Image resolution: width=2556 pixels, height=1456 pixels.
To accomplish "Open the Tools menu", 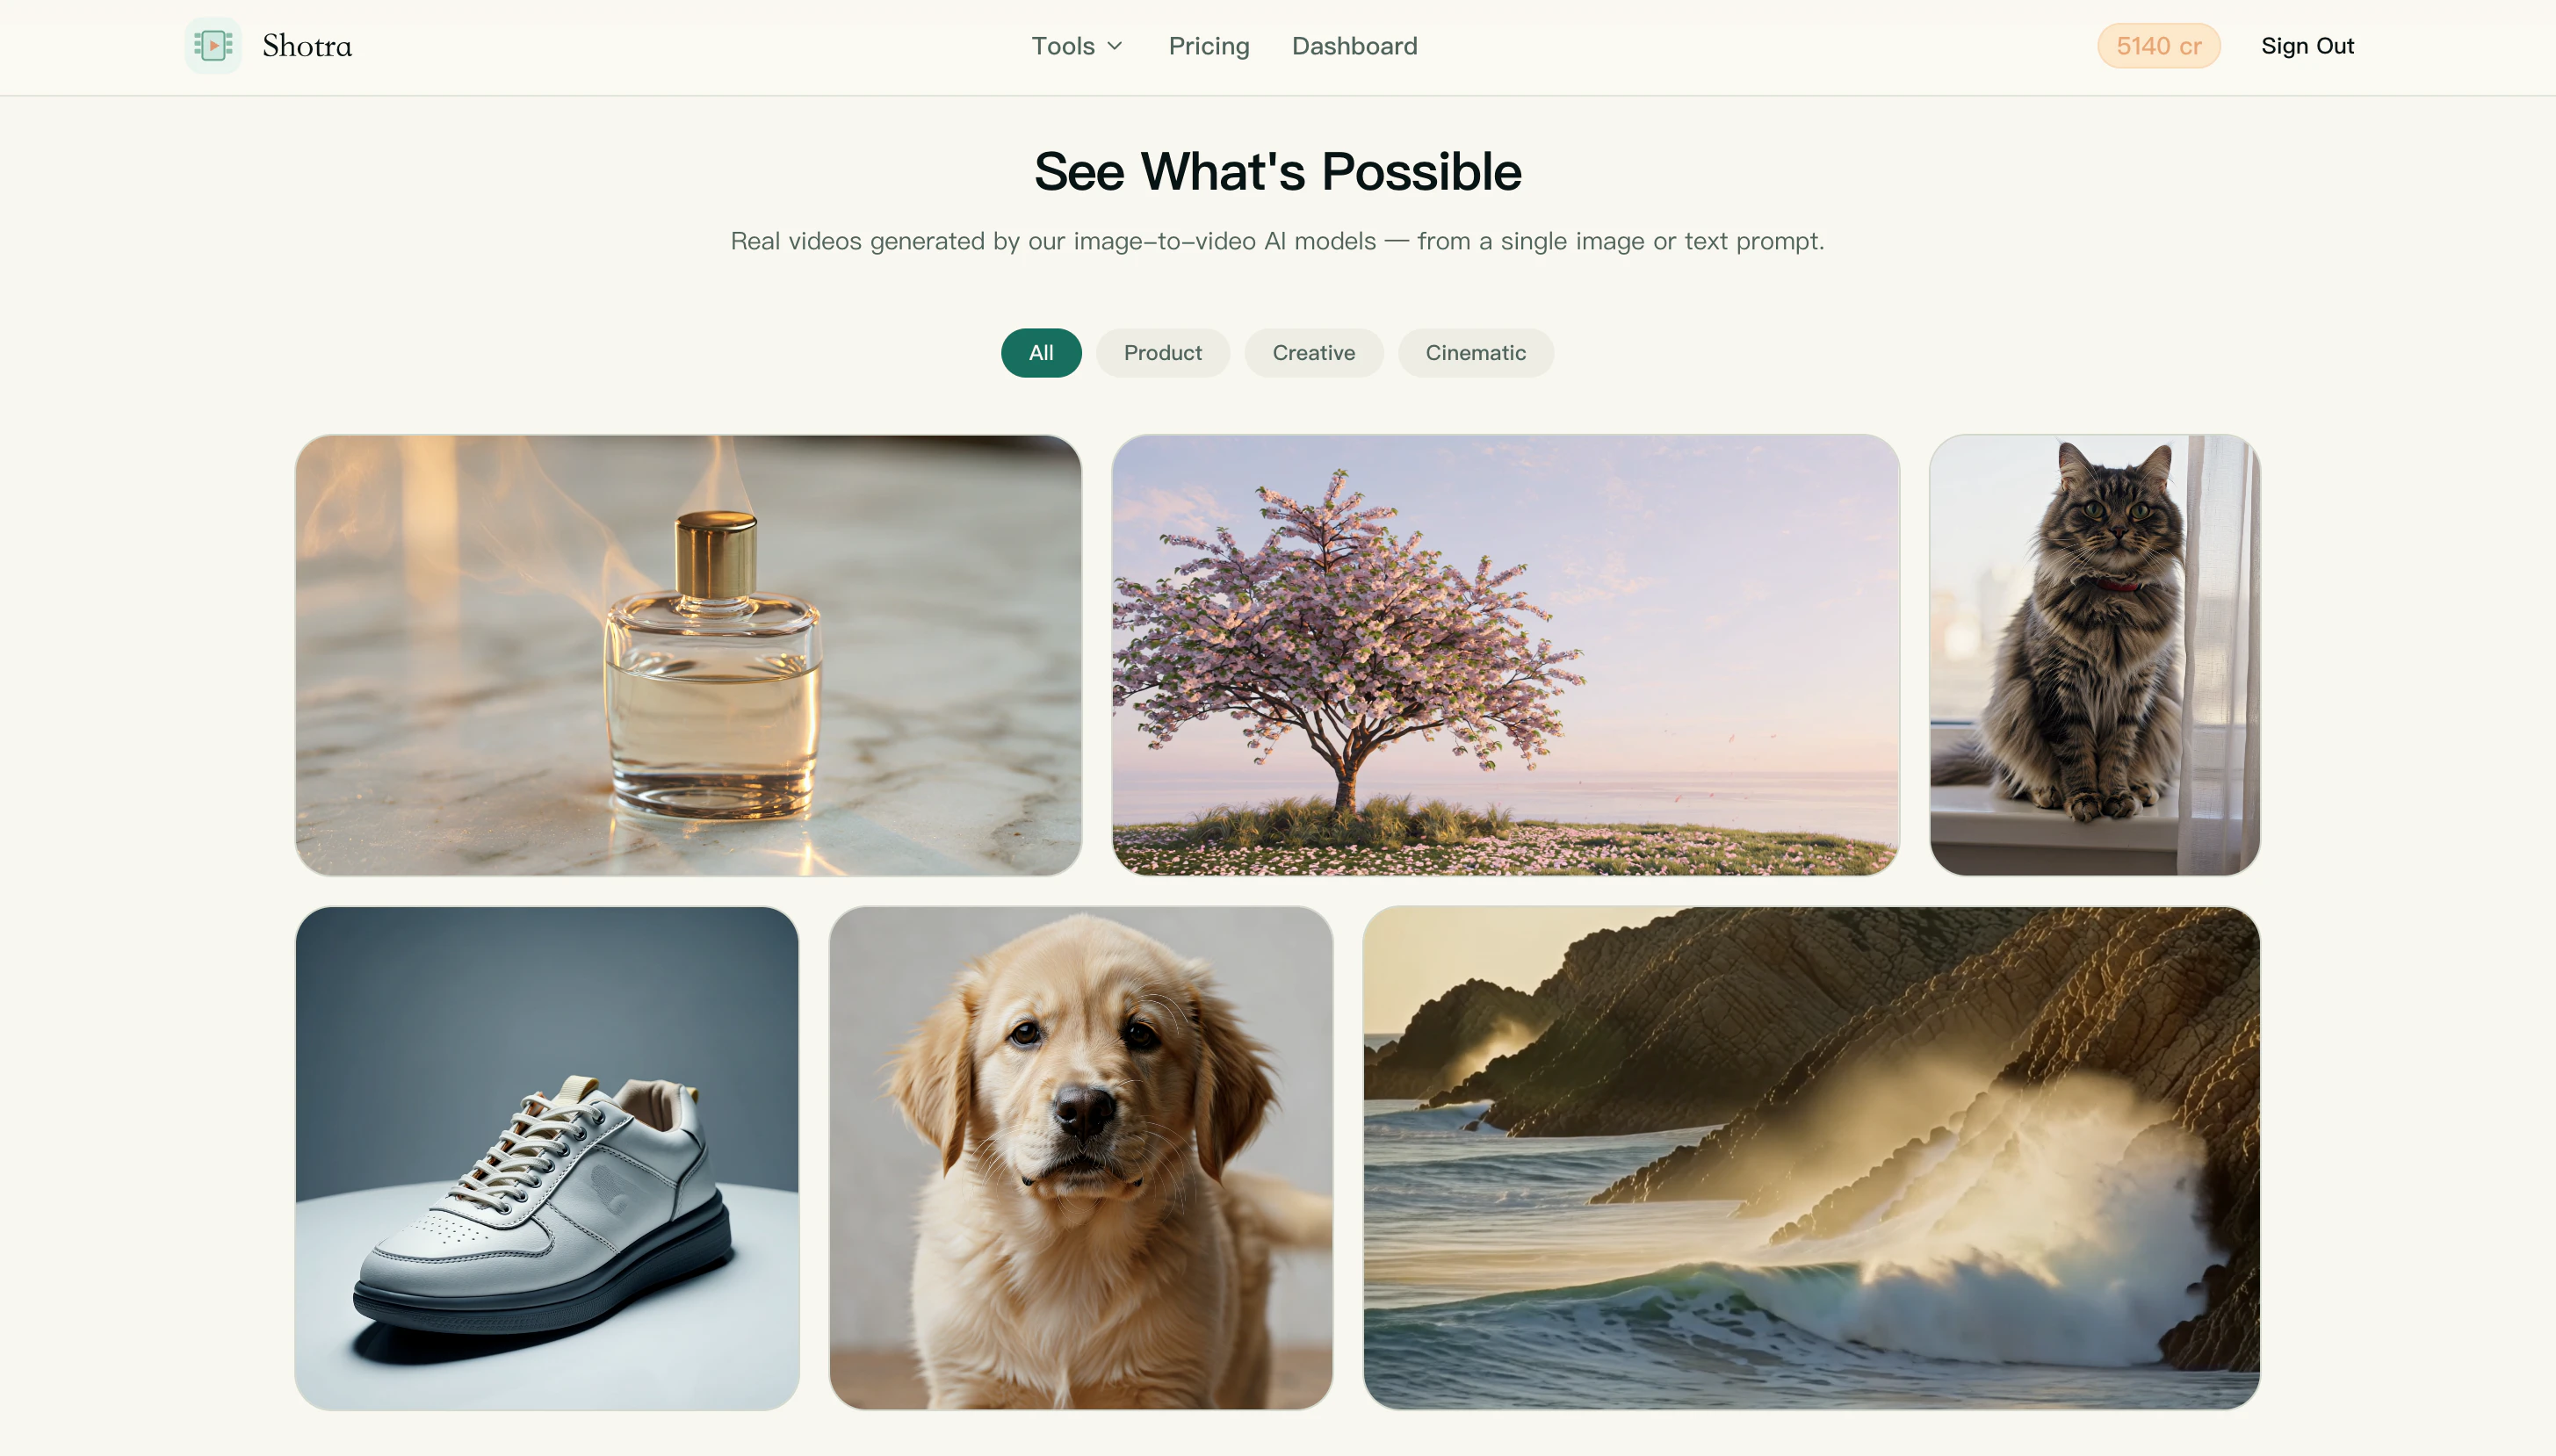I will [1077, 46].
